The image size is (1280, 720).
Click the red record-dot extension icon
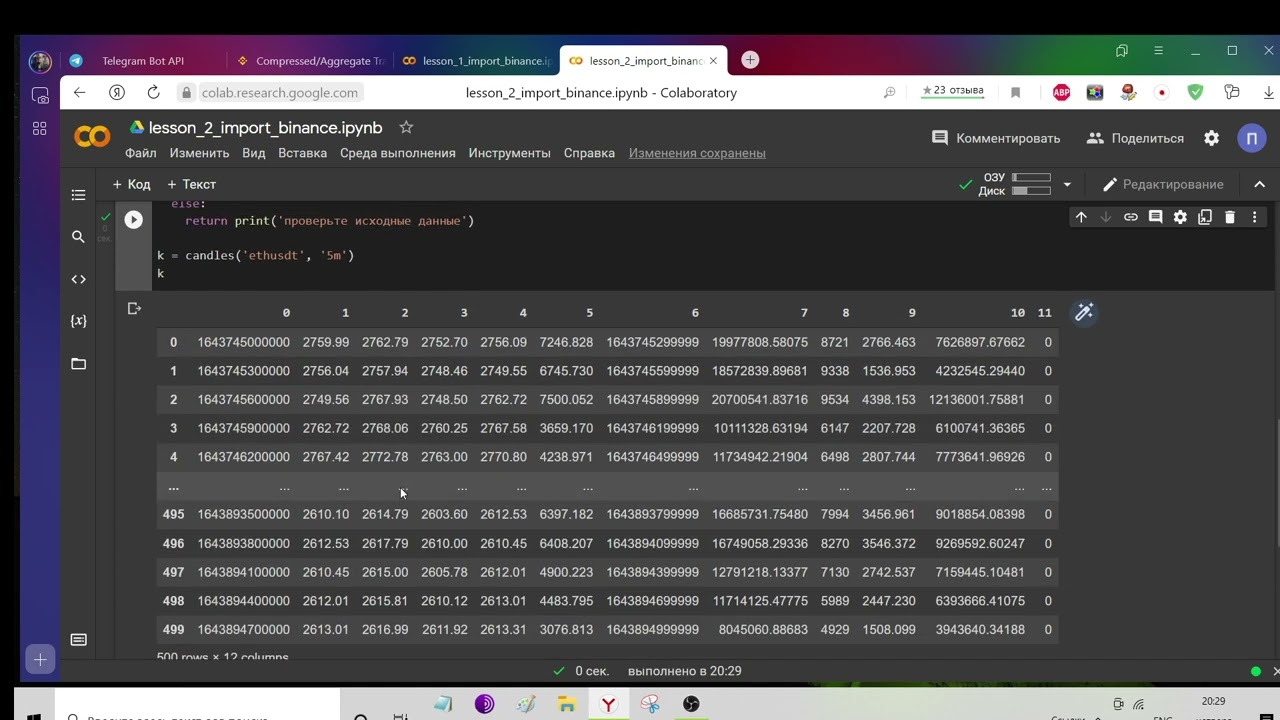(1161, 92)
